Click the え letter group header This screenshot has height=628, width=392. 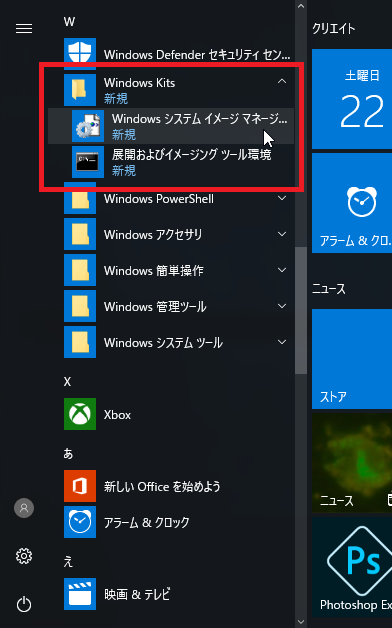(68, 562)
